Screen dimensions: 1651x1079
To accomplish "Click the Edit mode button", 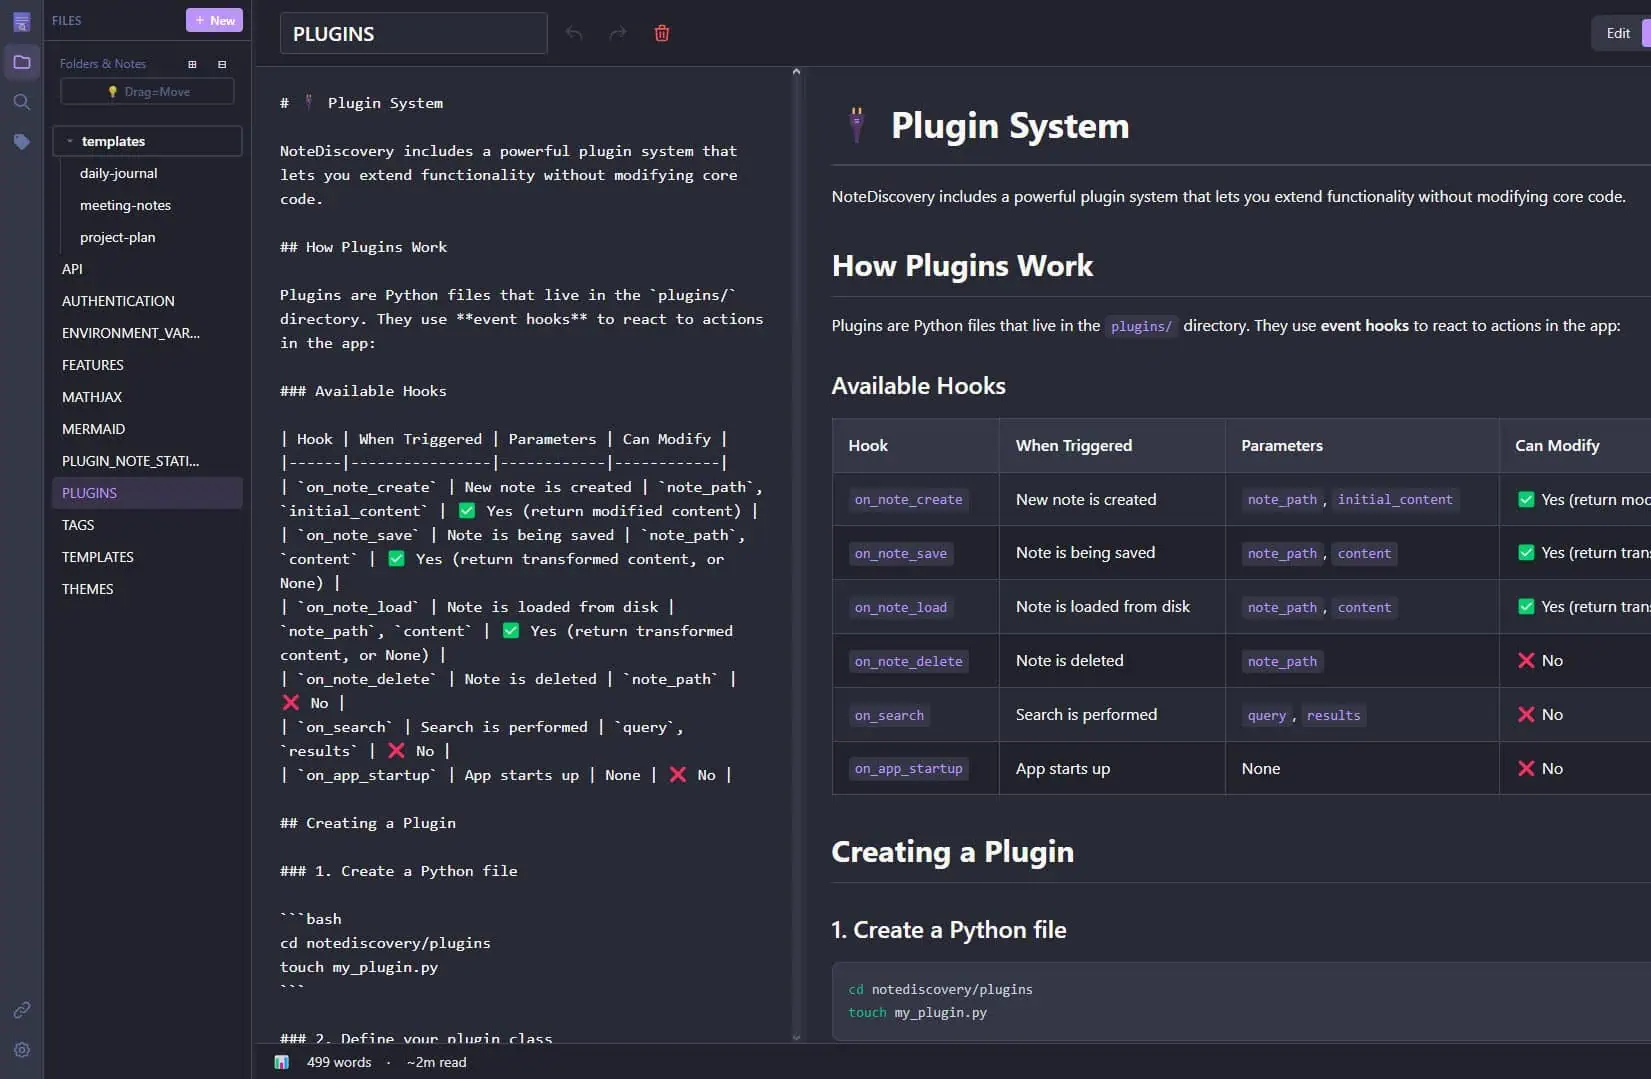I will (x=1618, y=33).
